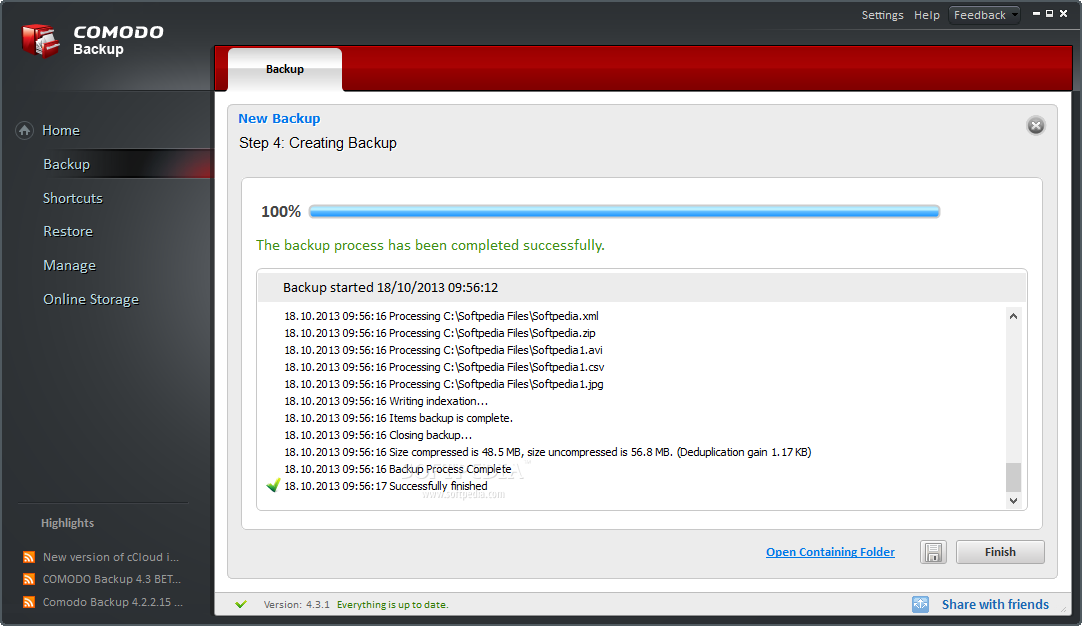Screen dimensions: 1082x626
Task: Select log line Processing Softpedia1.csv
Action: coord(444,367)
